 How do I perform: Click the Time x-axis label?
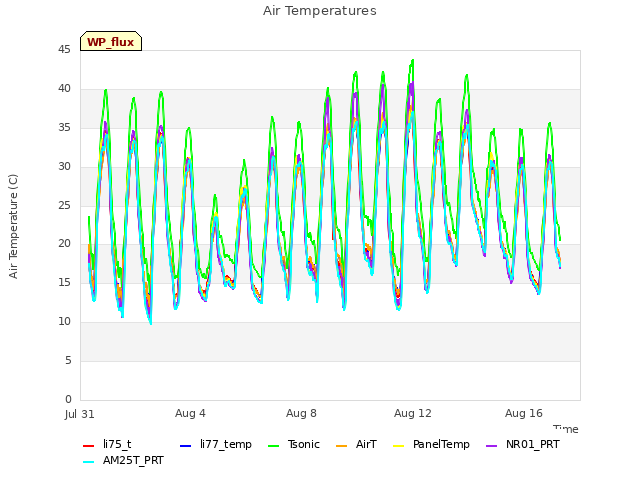click(566, 429)
